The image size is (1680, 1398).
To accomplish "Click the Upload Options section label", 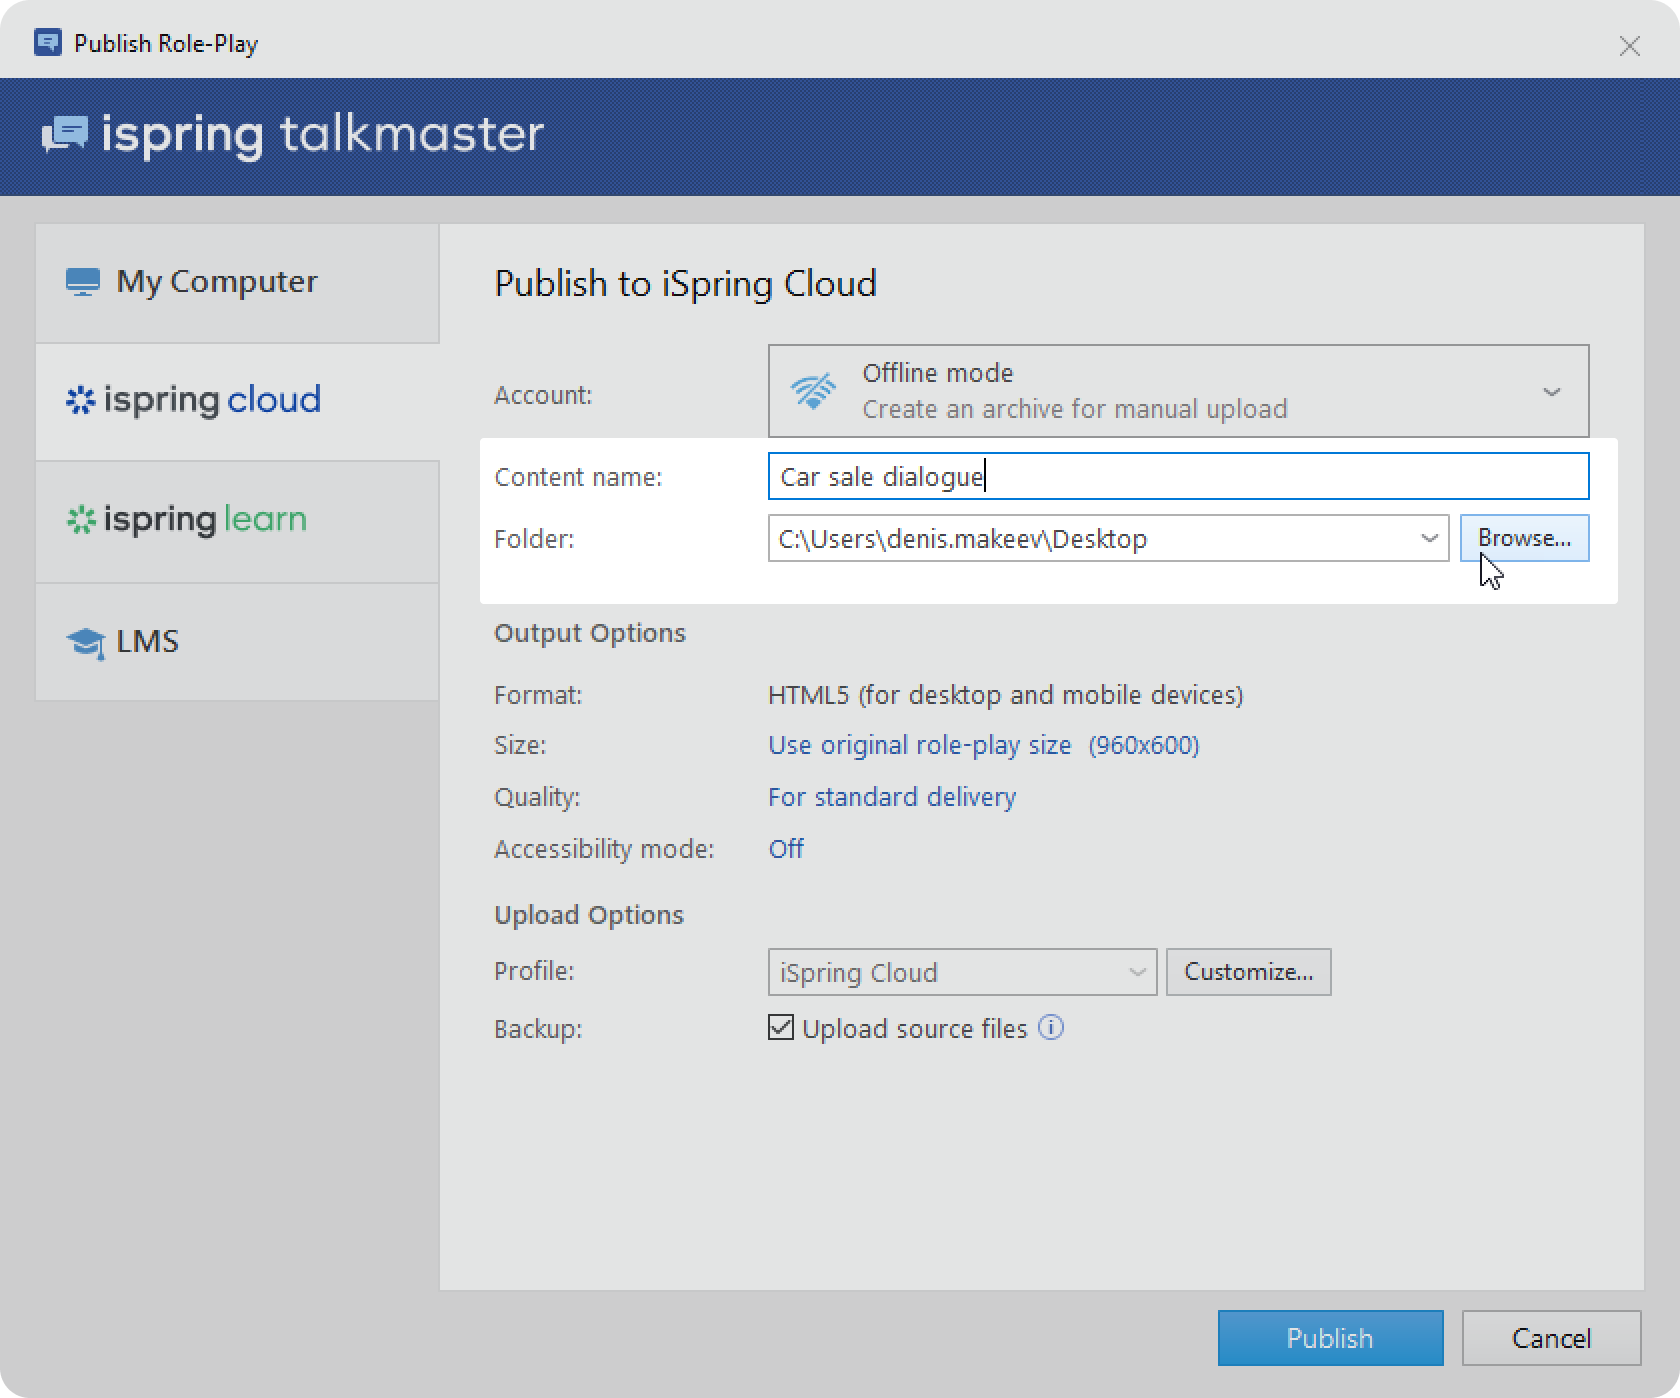I will coord(589,915).
